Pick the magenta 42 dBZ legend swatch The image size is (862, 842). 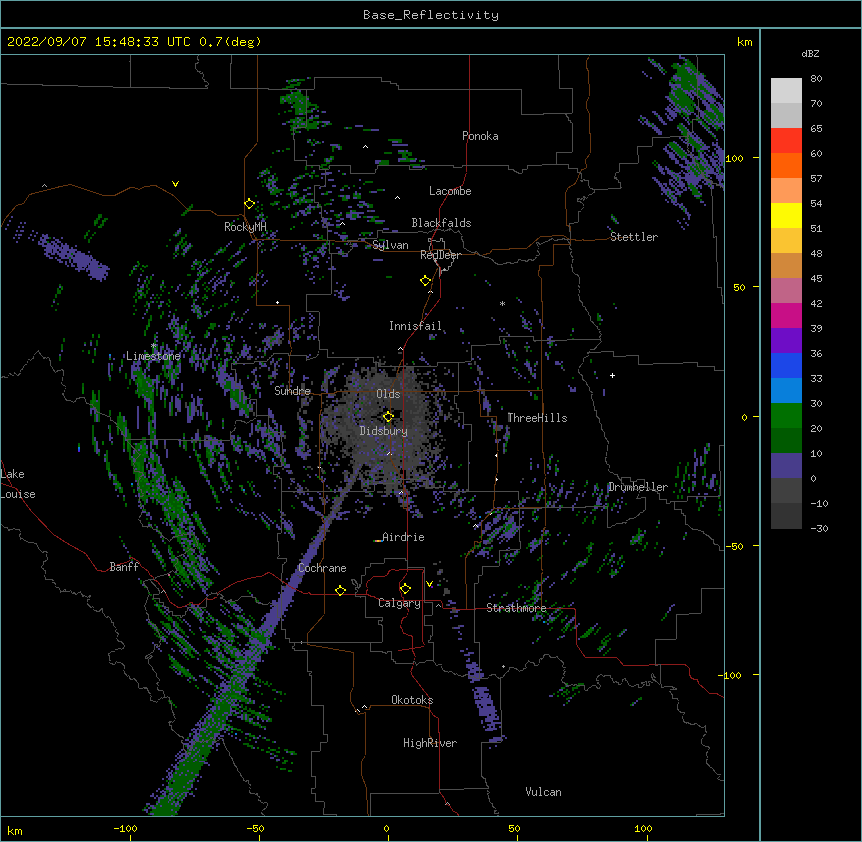pyautogui.click(x=786, y=315)
